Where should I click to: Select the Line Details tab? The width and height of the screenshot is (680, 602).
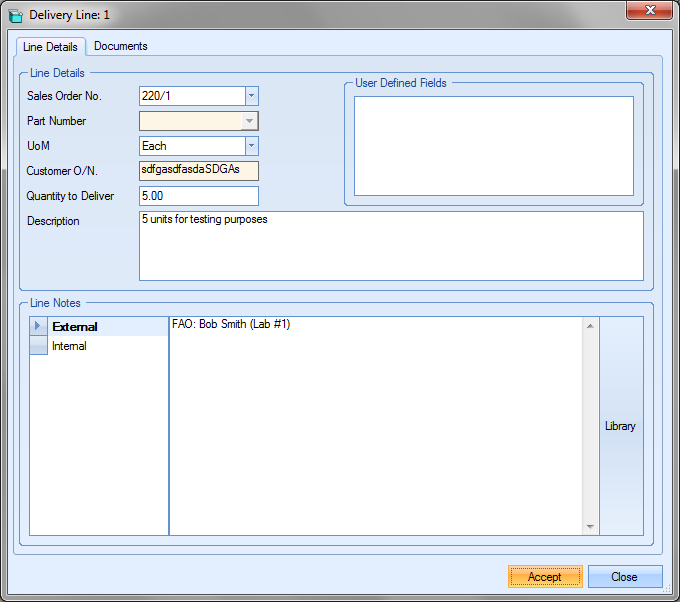50,47
